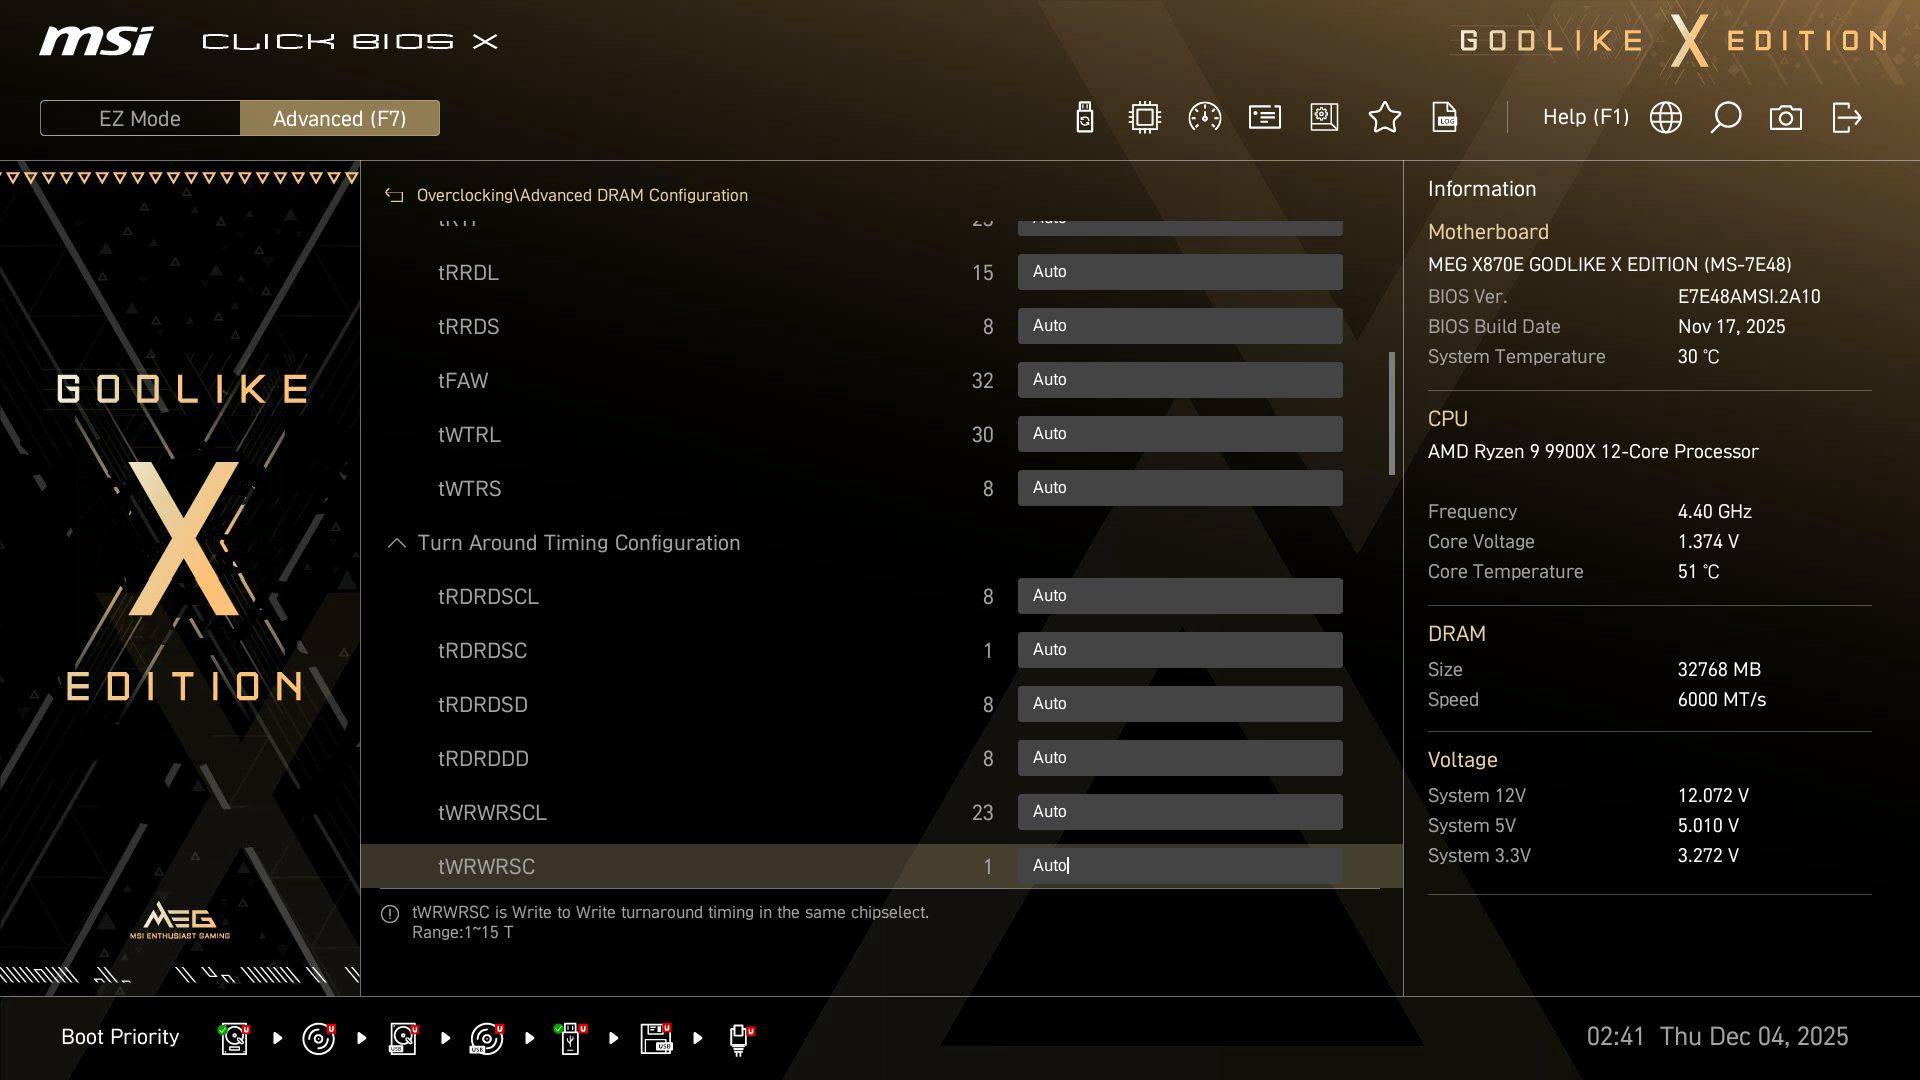Launch the Hardware Monitor gauge icon

coord(1204,117)
